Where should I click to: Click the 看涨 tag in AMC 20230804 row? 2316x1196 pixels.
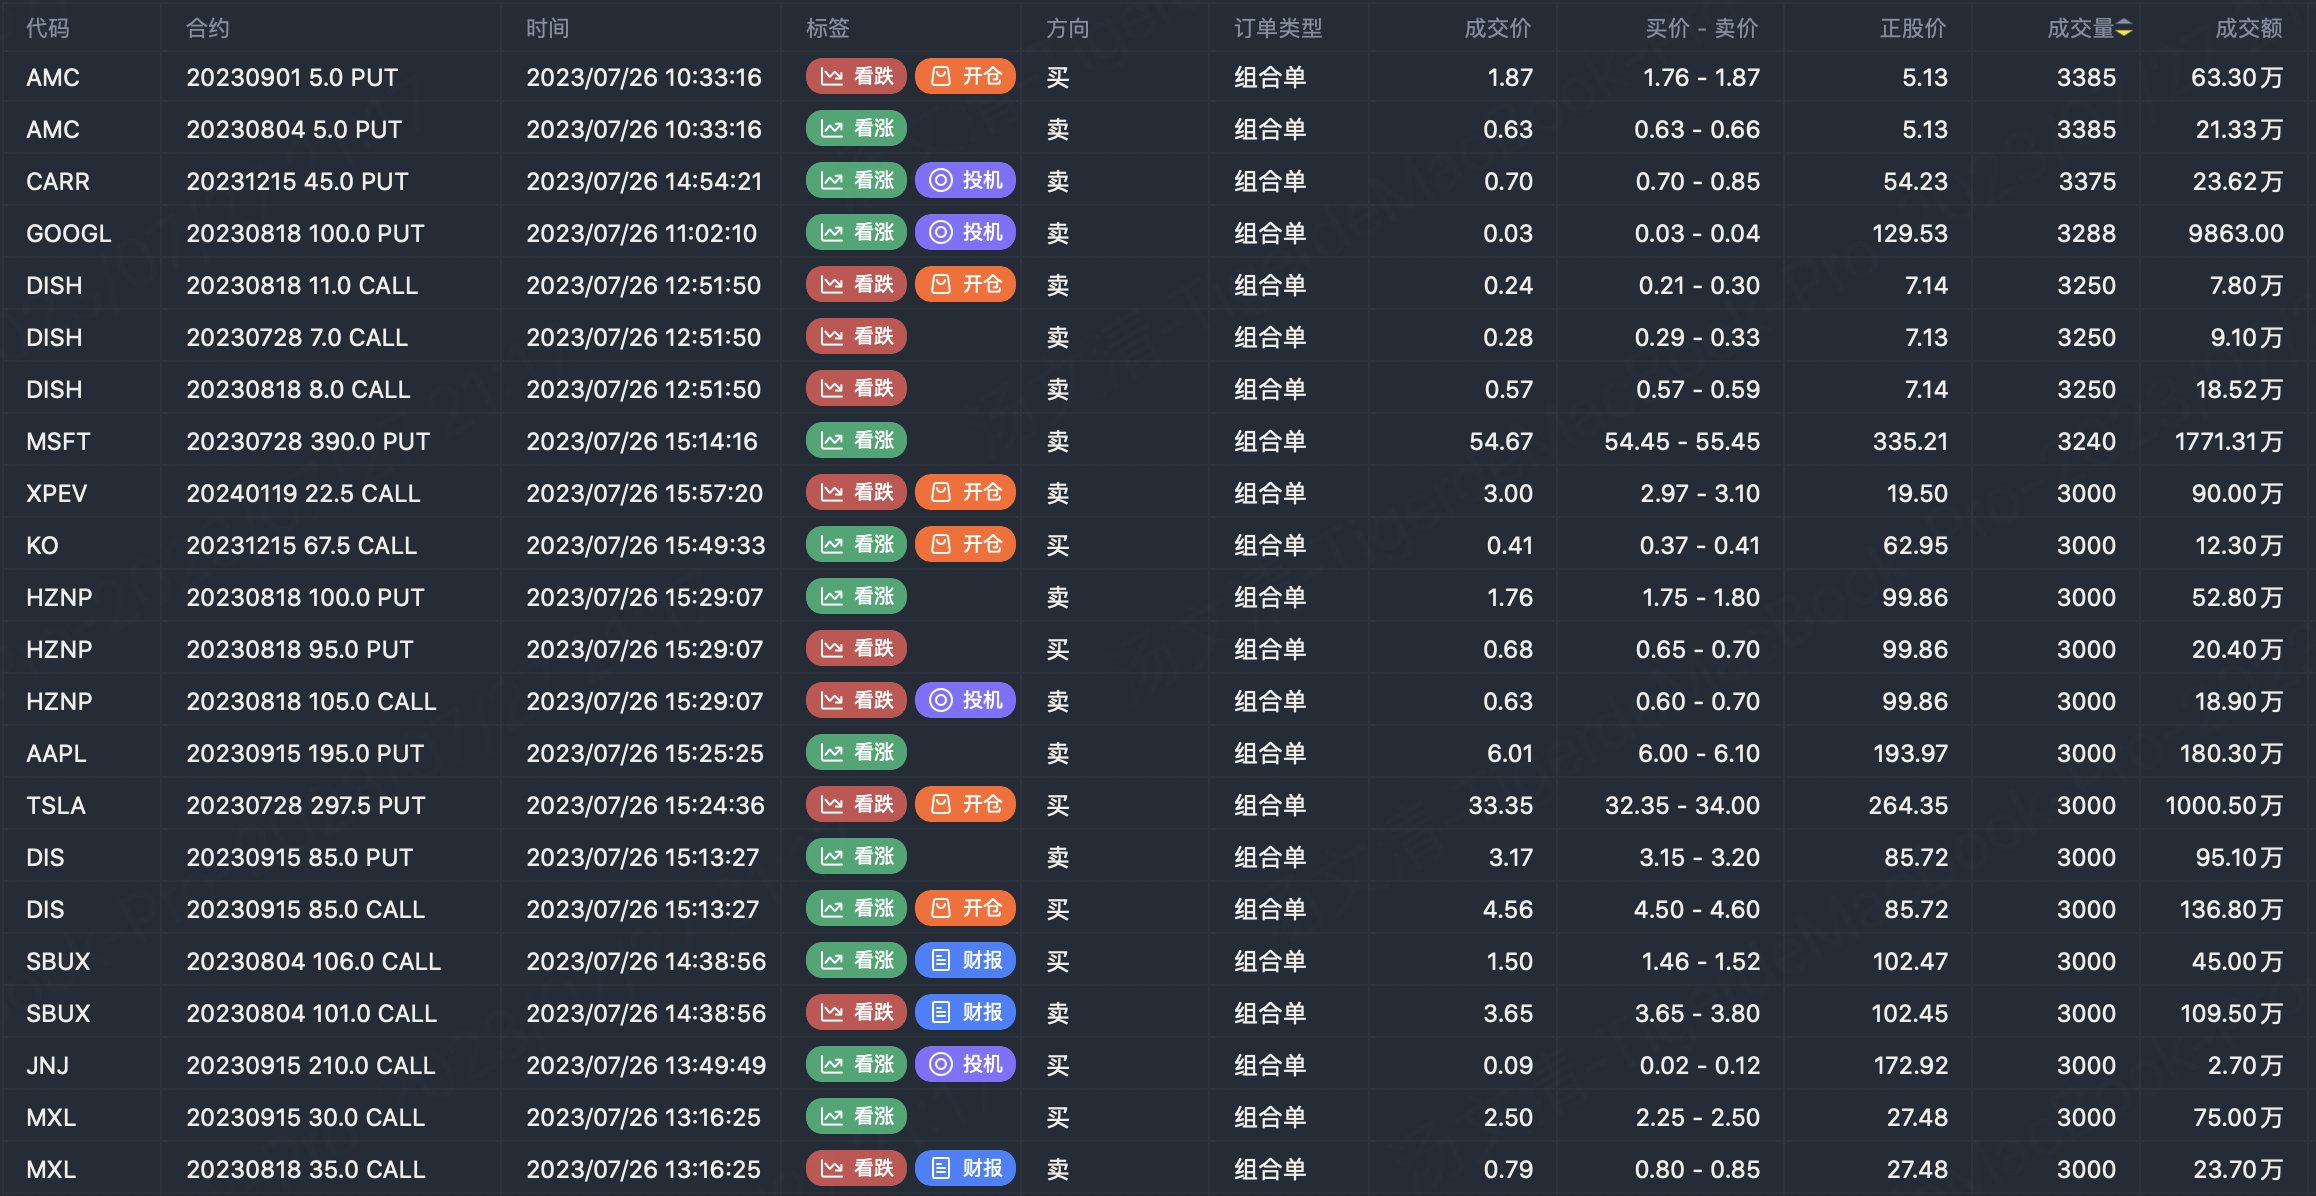(856, 129)
